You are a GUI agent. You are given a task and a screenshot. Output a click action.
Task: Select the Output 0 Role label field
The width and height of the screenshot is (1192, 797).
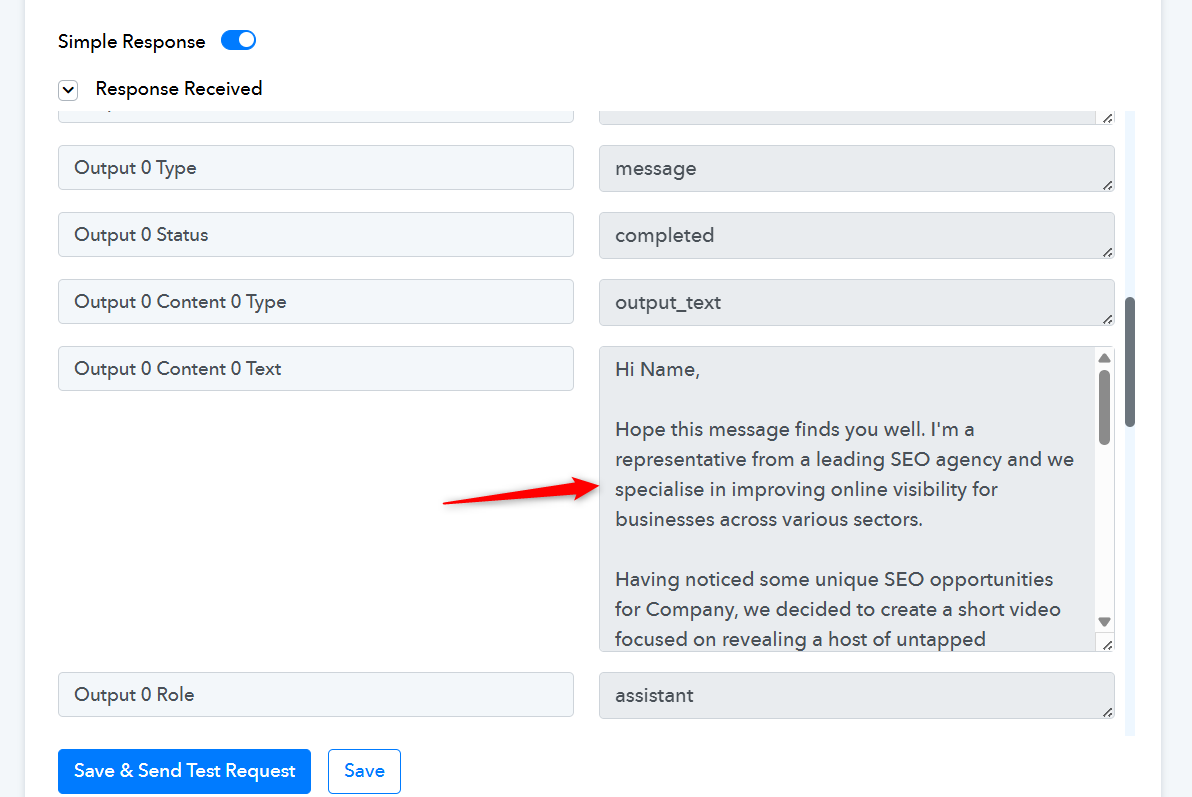(315, 695)
